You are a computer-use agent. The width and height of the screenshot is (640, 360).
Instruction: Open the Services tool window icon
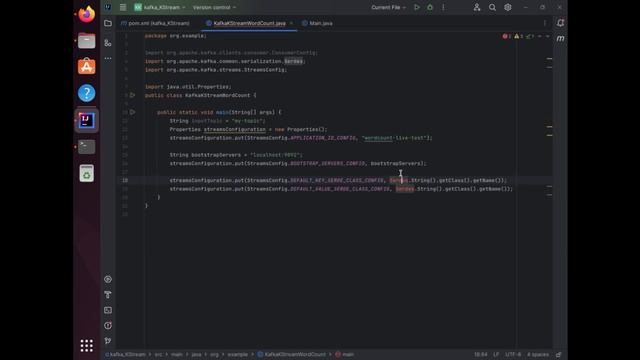point(108,279)
